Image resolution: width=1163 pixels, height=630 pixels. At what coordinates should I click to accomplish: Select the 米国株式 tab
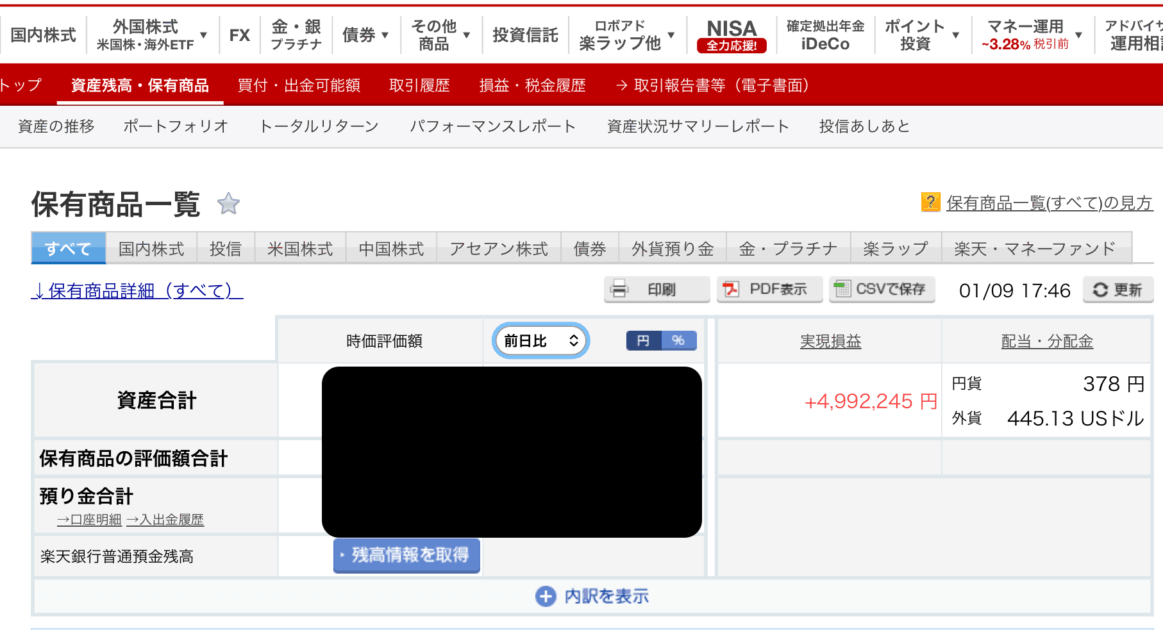300,249
